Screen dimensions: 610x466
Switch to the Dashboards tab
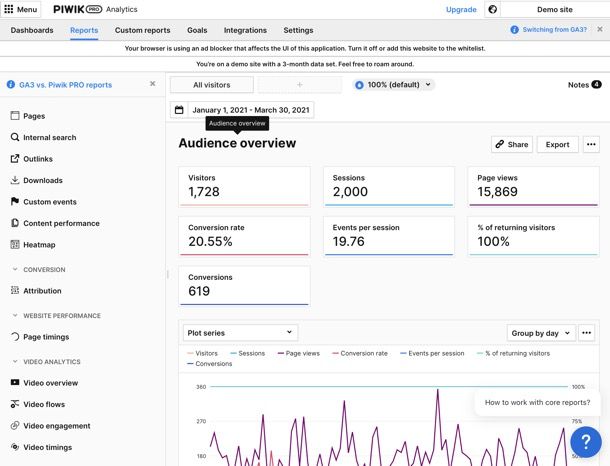click(x=32, y=30)
